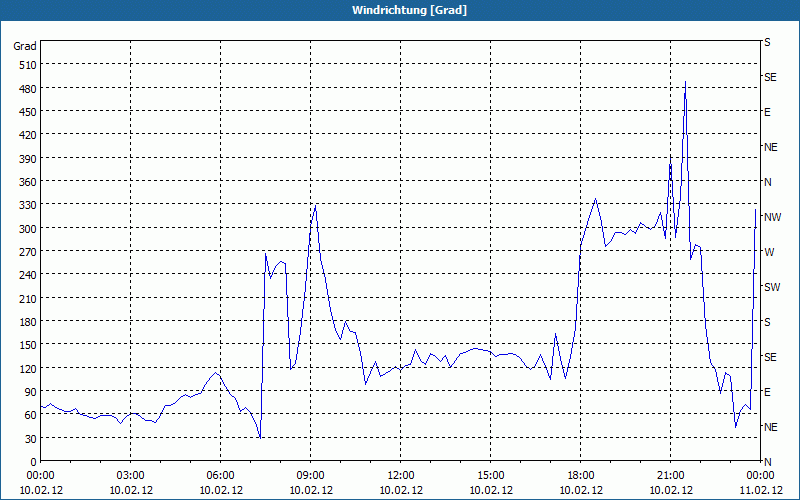
Task: Click the 300 degree axis label
Action: click(28, 229)
